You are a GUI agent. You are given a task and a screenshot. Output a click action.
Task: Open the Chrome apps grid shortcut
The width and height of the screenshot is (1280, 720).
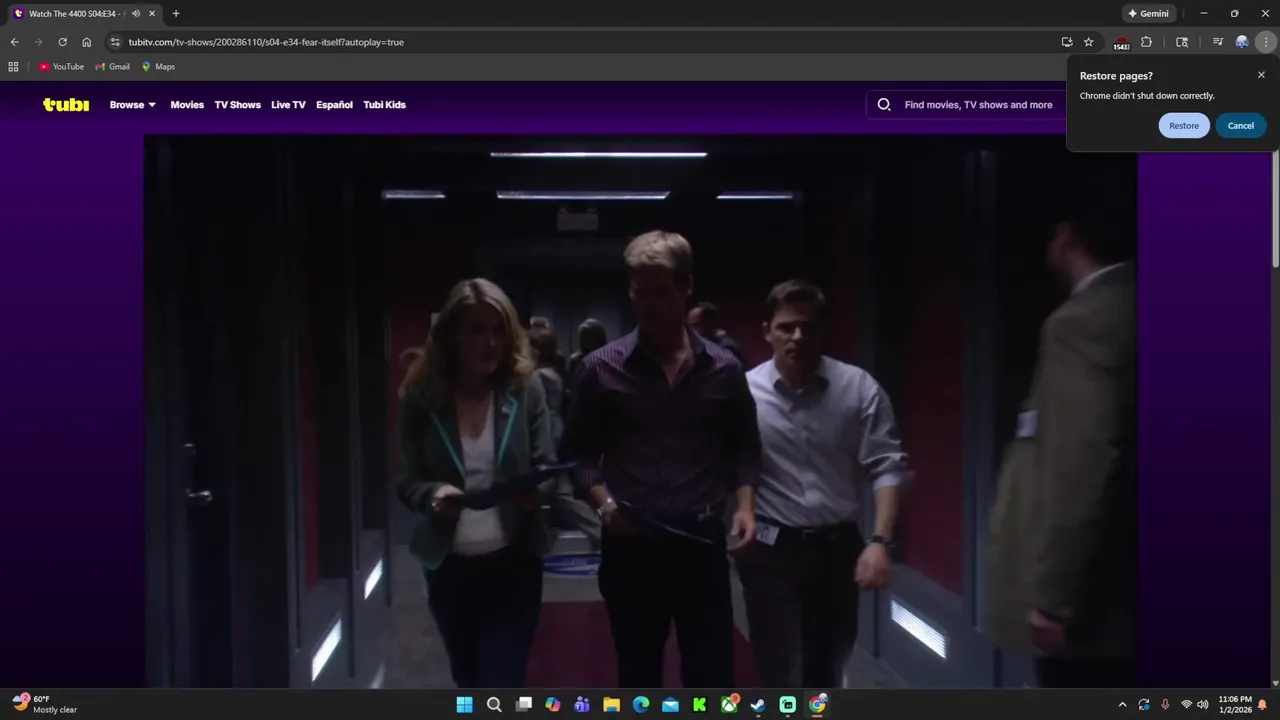(x=13, y=67)
